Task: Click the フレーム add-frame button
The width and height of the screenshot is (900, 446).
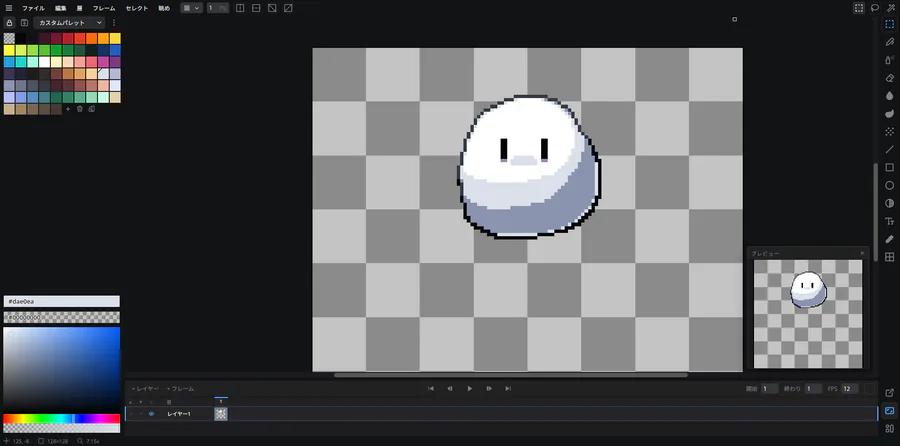Action: (180, 389)
